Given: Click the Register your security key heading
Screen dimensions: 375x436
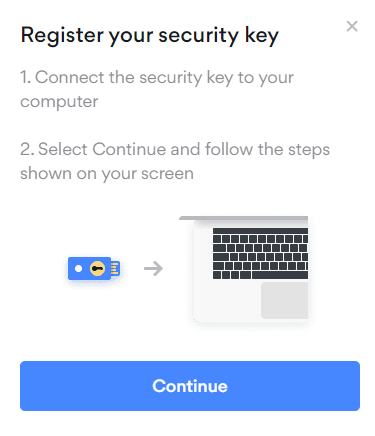Looking at the screenshot, I should pyautogui.click(x=150, y=35).
